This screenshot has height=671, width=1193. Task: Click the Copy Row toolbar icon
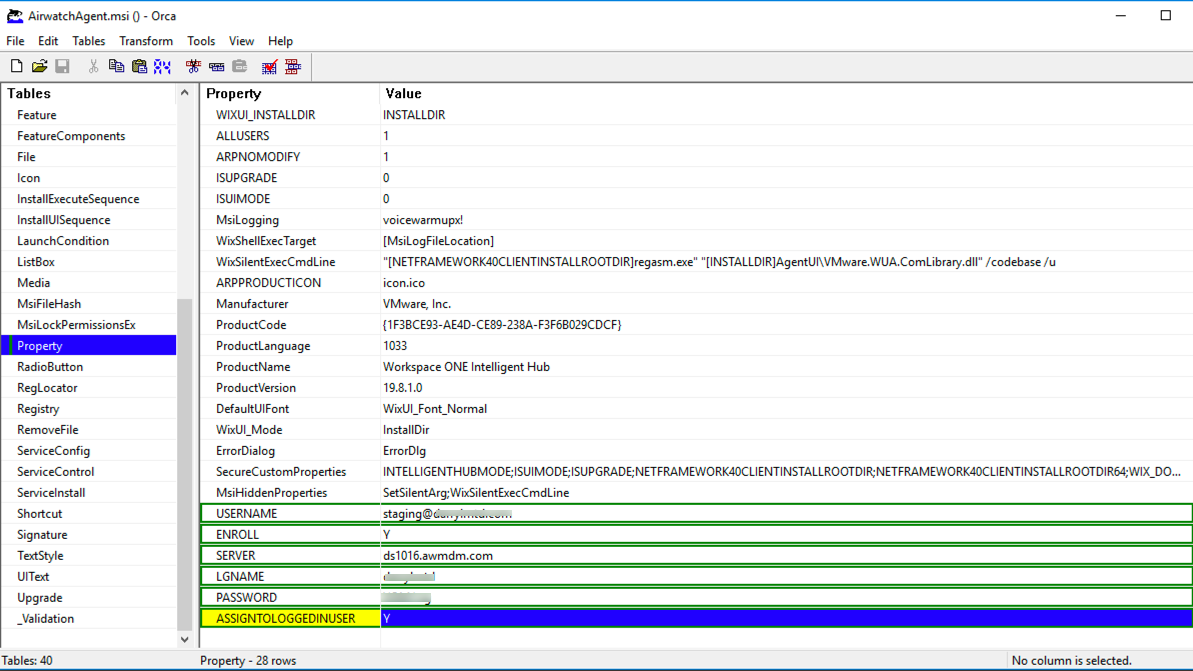point(216,66)
